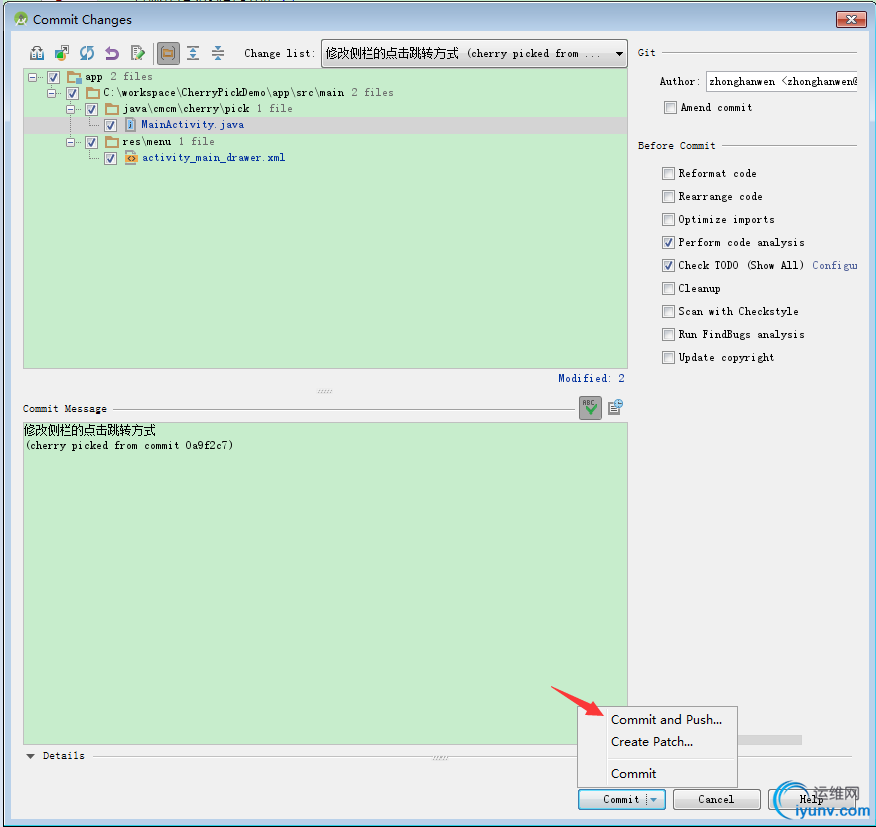Click the Refresh Changes toolbar icon
Image resolution: width=876 pixels, height=827 pixels.
[x=87, y=54]
